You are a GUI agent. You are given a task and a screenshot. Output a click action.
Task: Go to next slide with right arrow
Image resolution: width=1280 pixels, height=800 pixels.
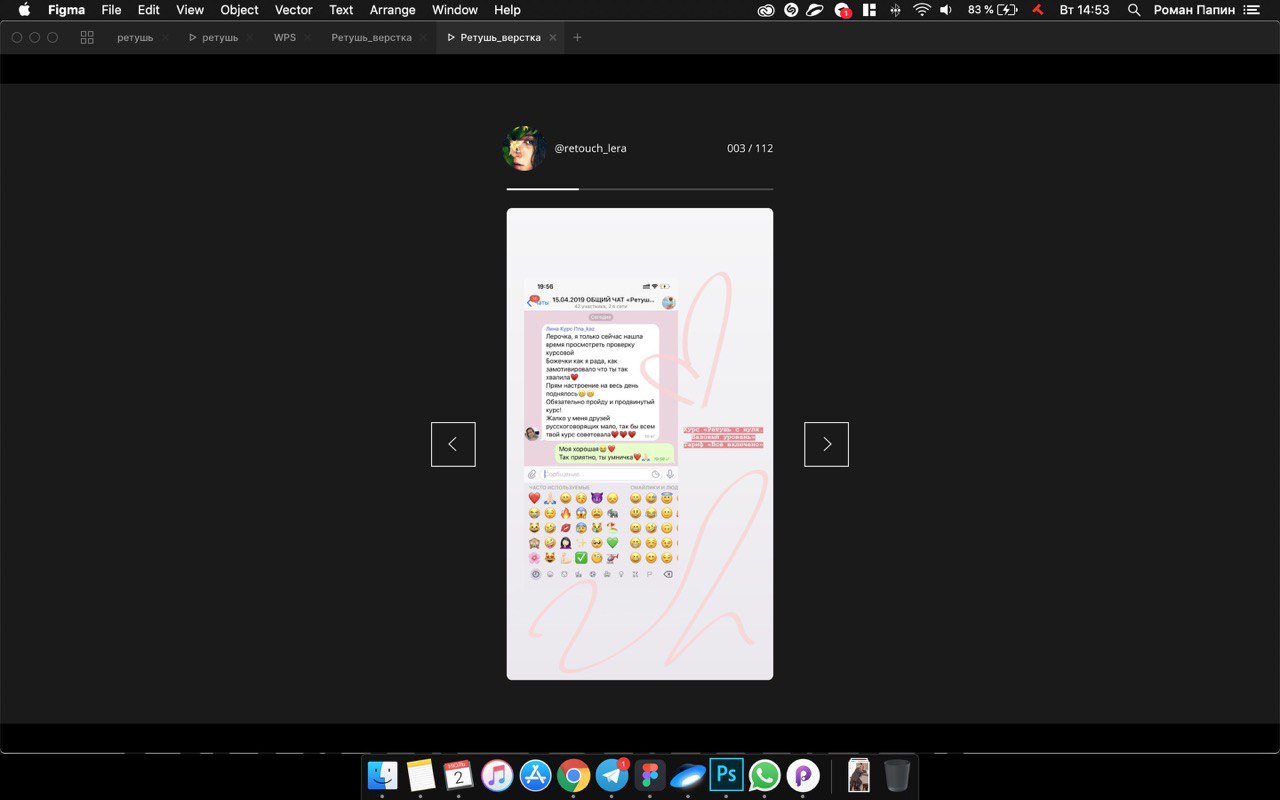click(x=826, y=444)
